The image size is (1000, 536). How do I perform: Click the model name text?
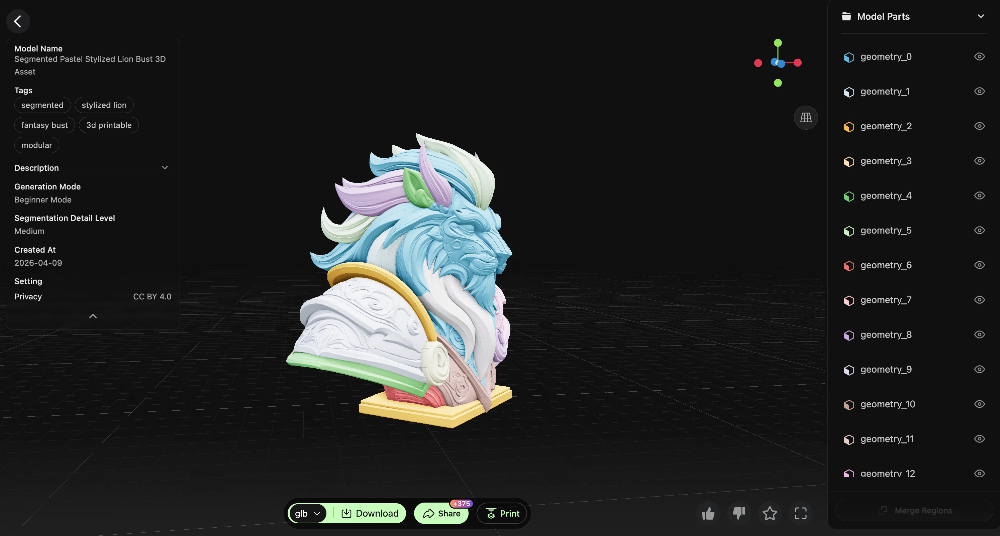point(90,65)
